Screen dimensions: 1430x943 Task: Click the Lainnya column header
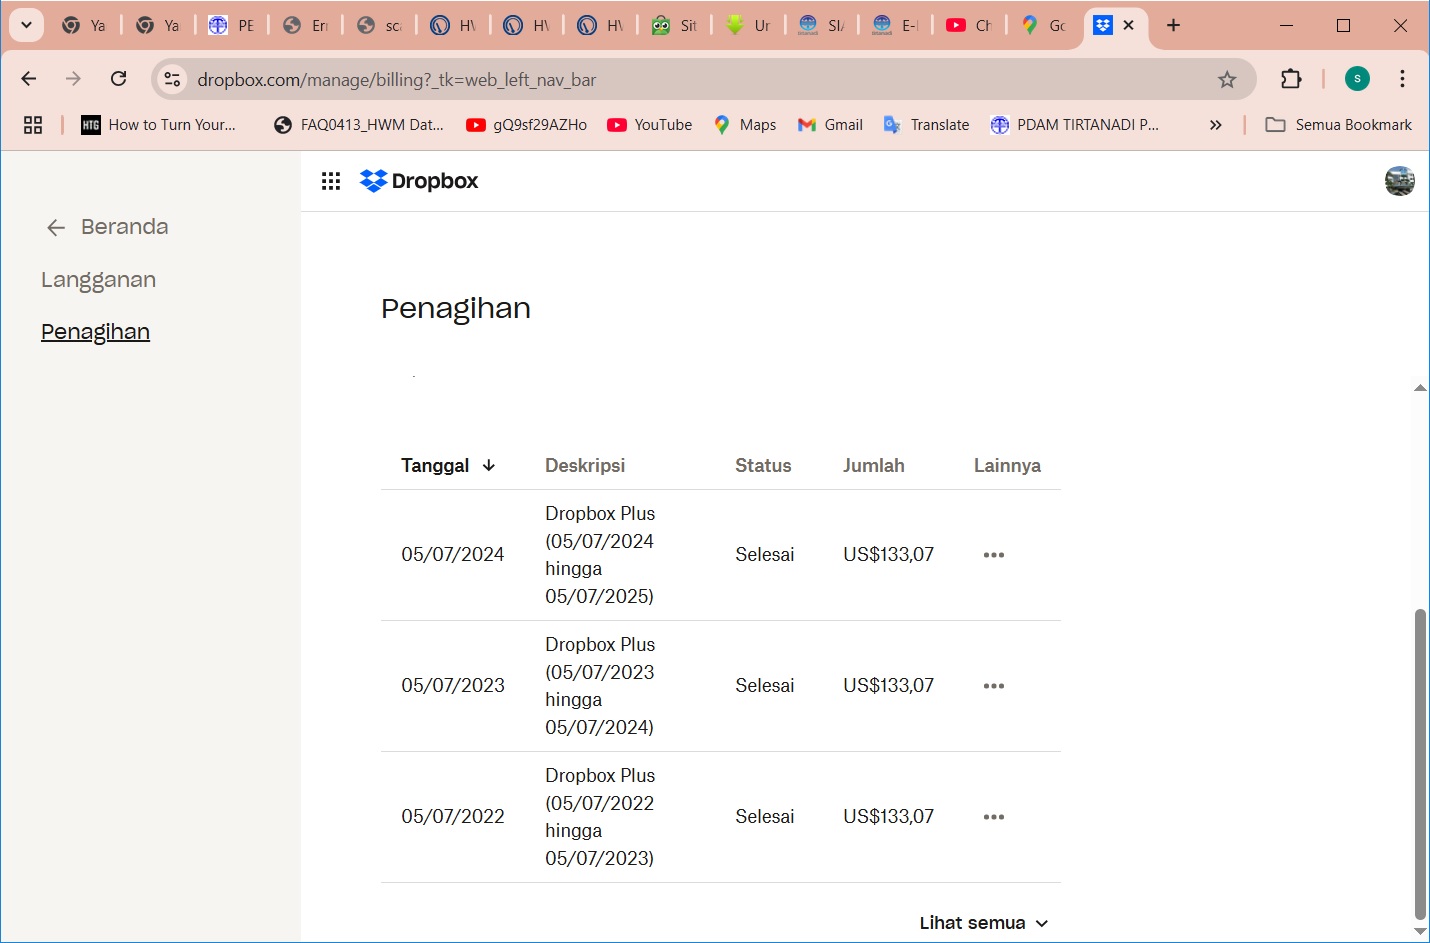click(1007, 465)
